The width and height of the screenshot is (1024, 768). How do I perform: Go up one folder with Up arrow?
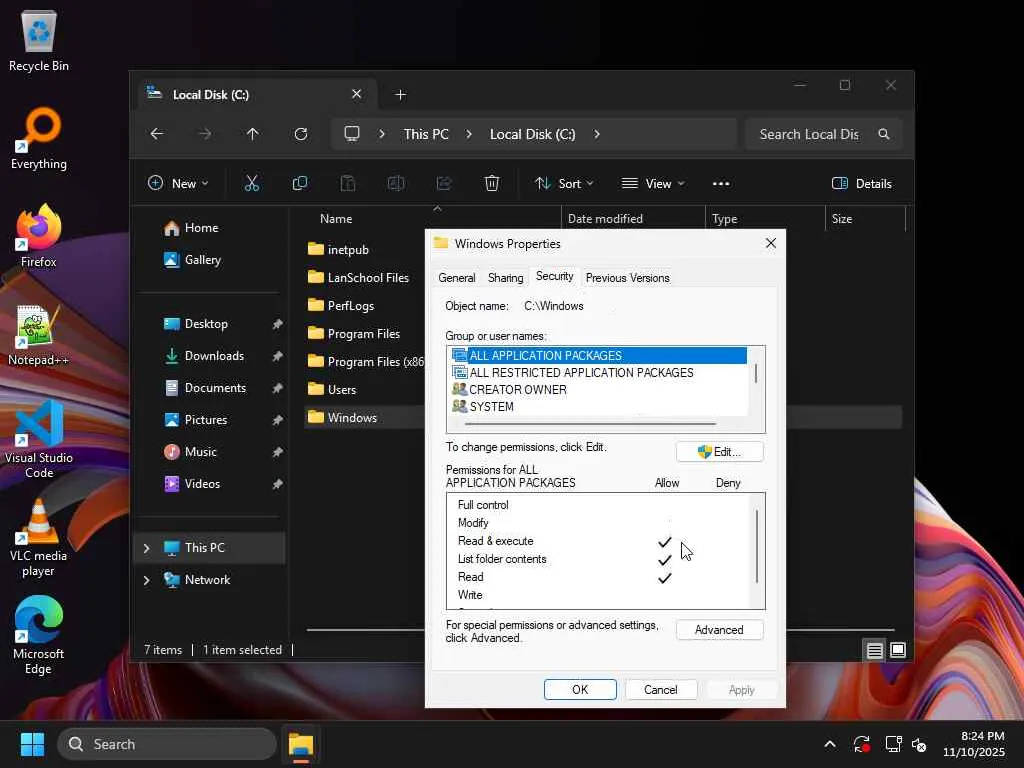coord(253,134)
